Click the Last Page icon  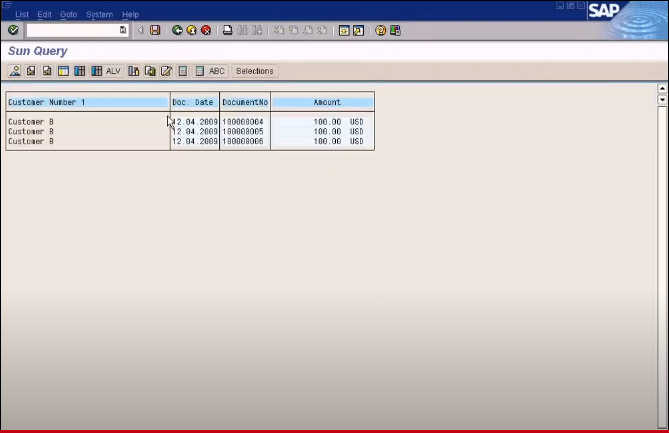322,30
